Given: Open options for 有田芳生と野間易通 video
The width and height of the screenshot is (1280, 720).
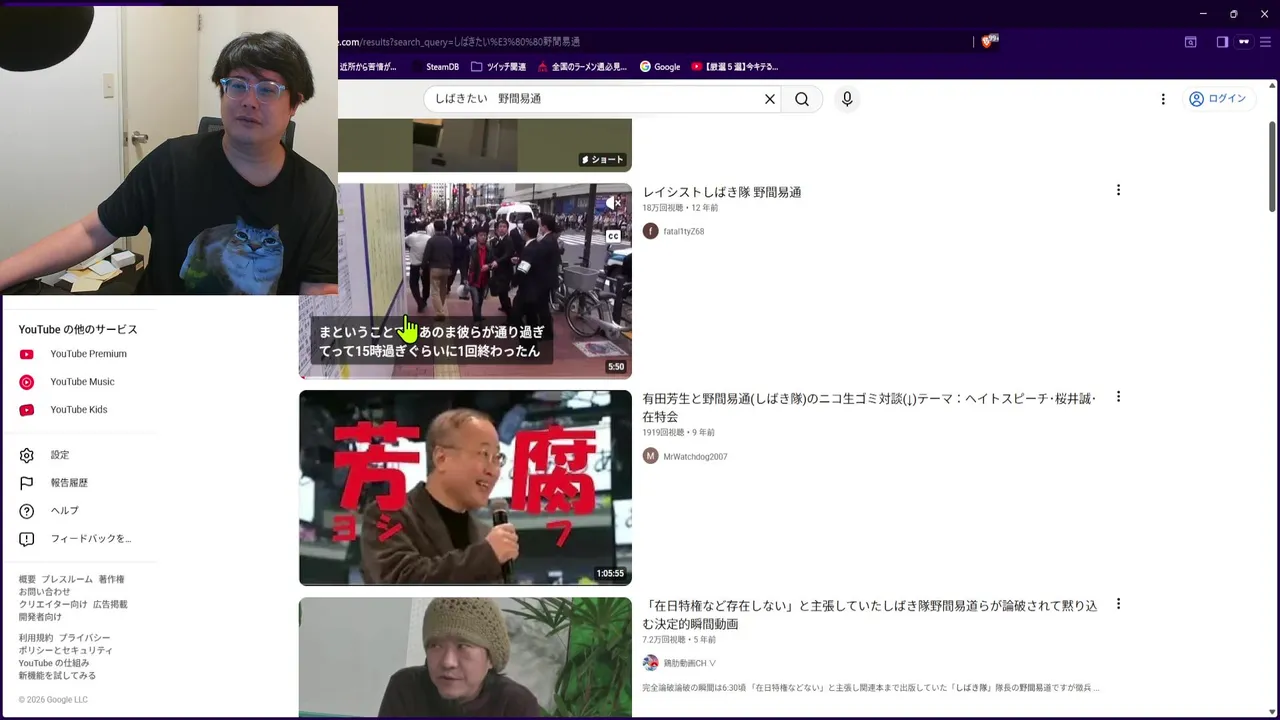Looking at the screenshot, I should [x=1118, y=397].
